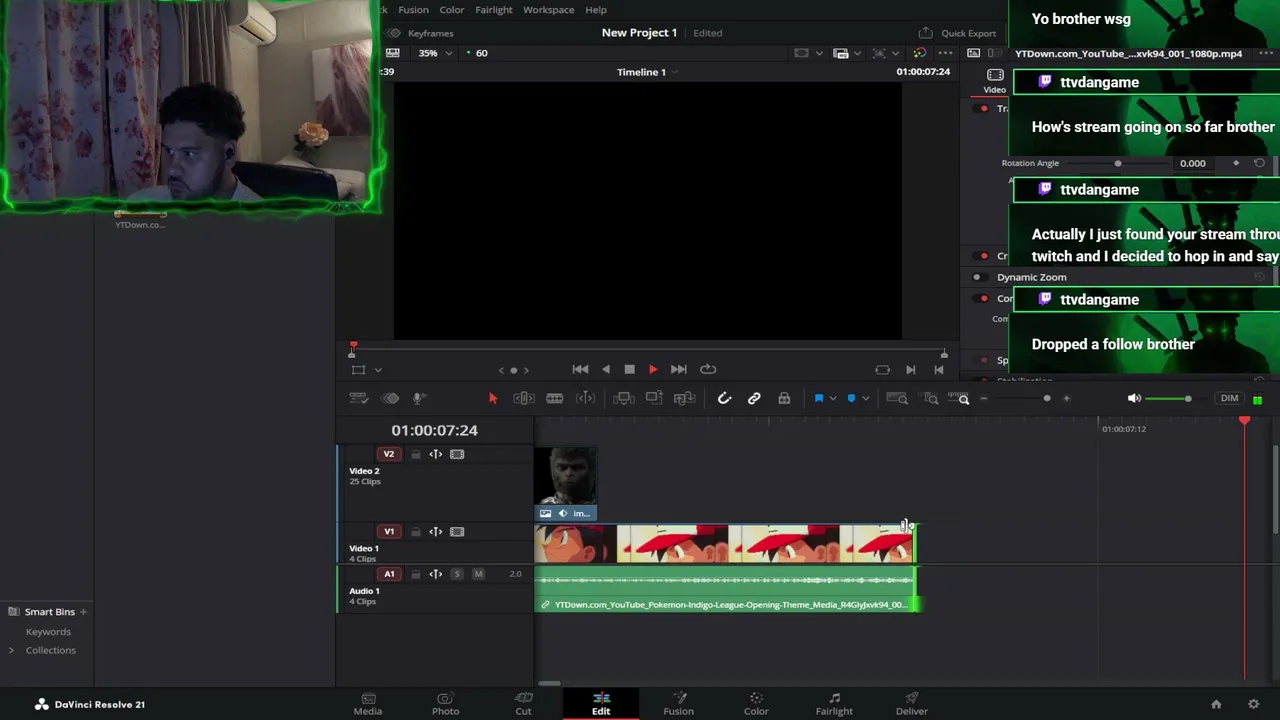
Task: Select the Keywords smart bin
Action: point(48,632)
